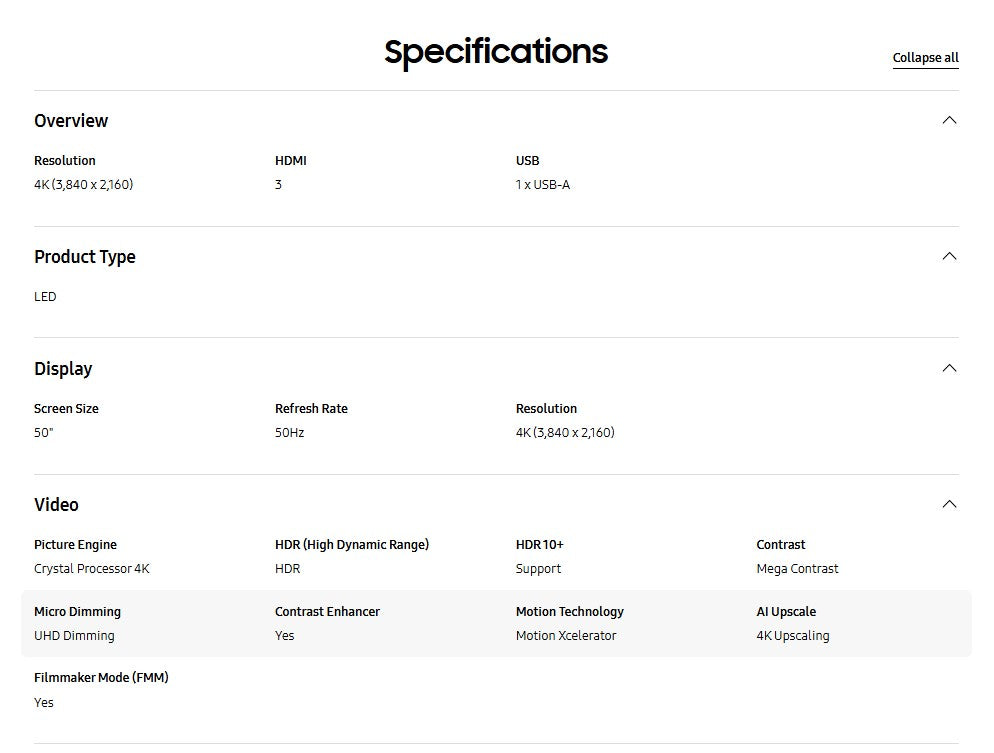Select the Screen Size label

coord(66,409)
